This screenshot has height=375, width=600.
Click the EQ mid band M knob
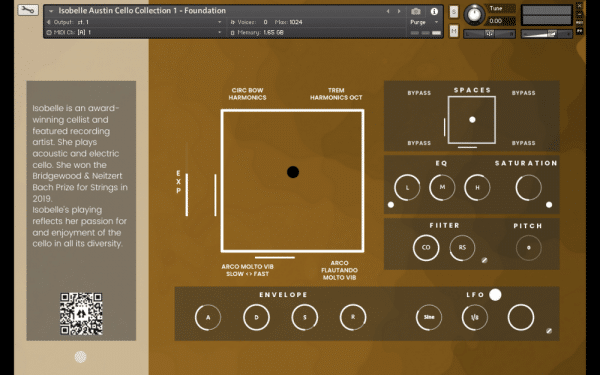point(442,188)
